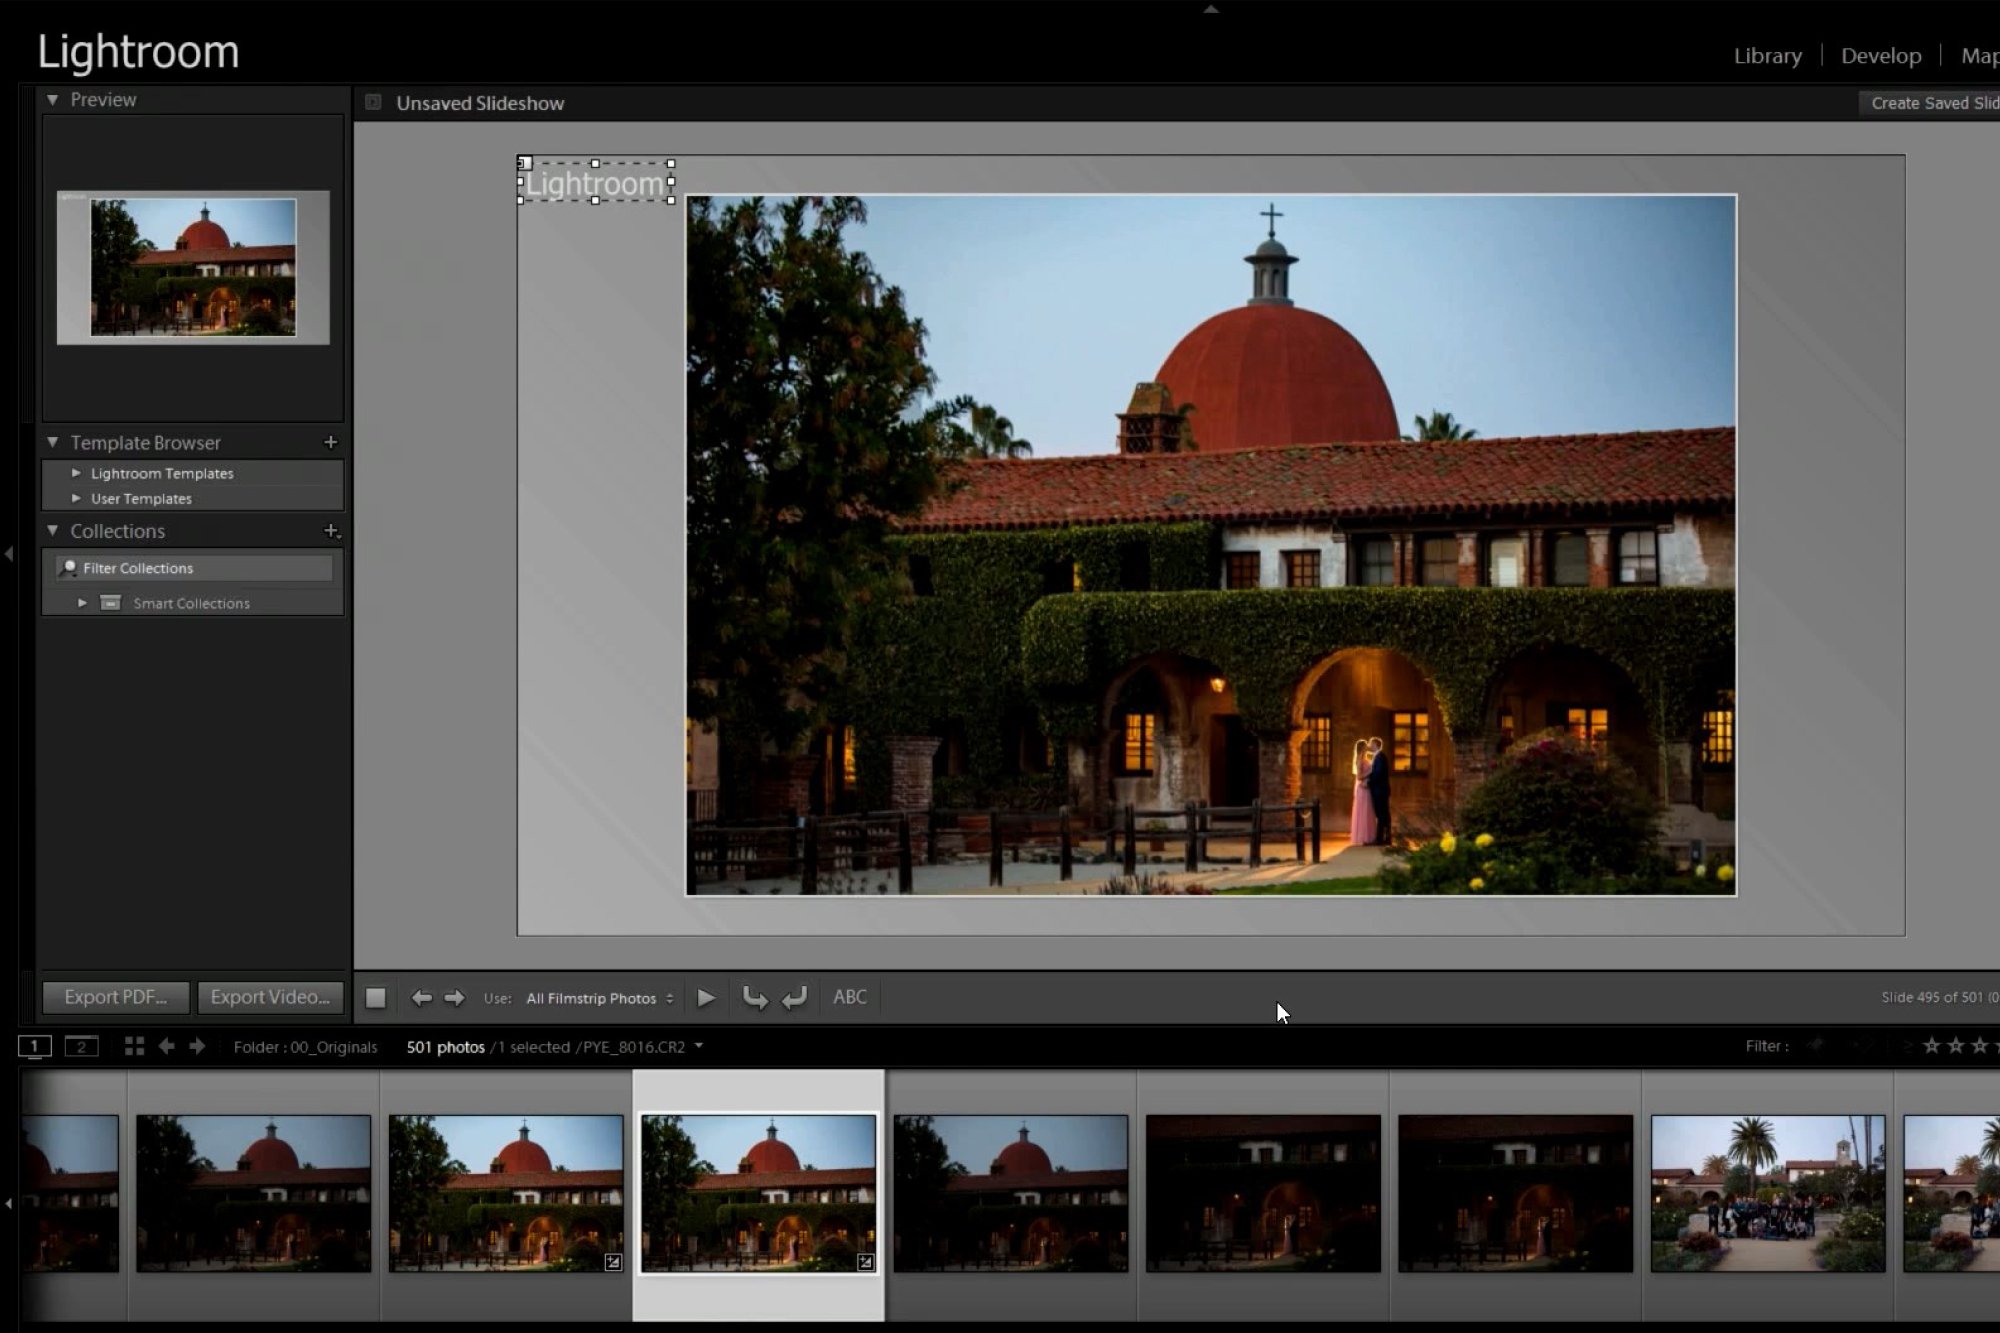Click the Preview panel slide thumbnail

coord(193,267)
